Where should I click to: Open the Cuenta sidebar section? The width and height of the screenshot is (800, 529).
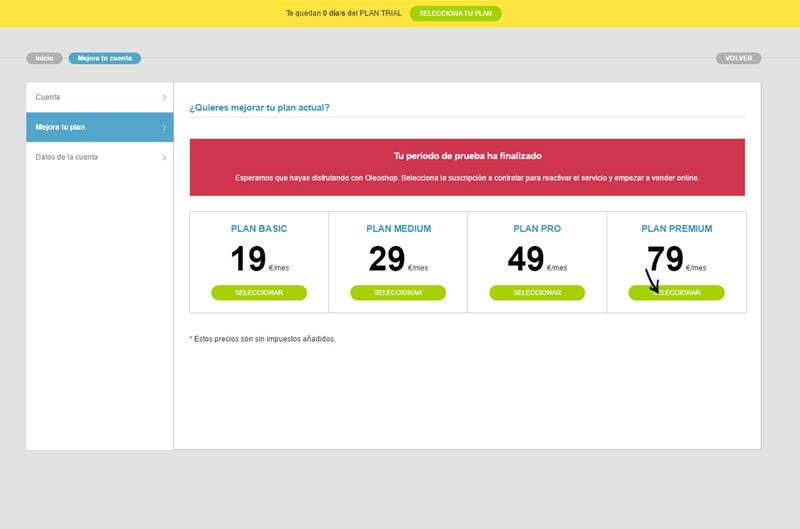click(x=48, y=97)
